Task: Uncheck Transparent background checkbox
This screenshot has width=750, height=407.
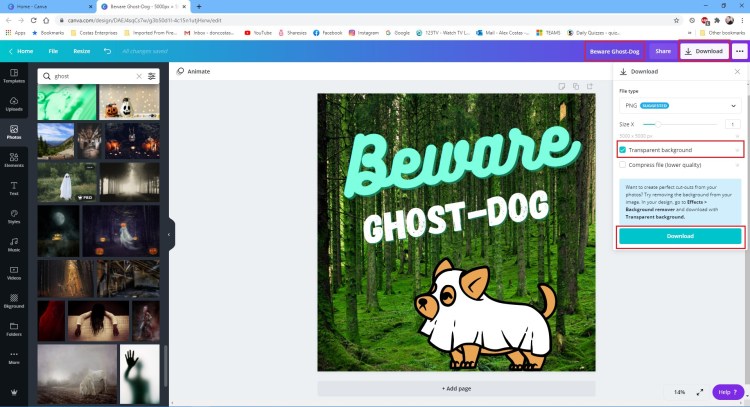Action: pos(623,150)
